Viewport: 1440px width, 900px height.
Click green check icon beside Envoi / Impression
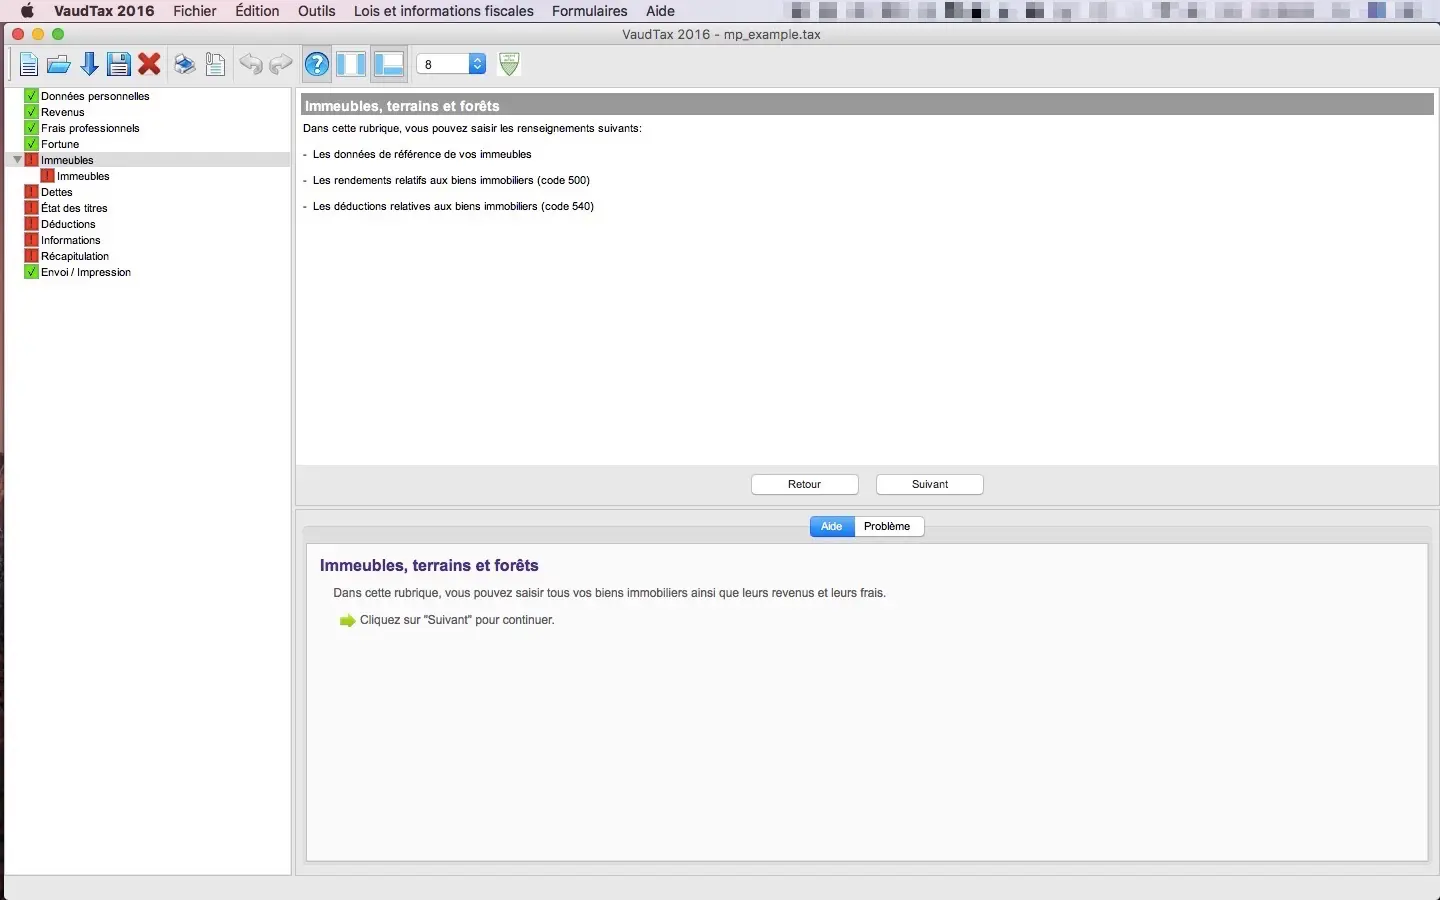coord(31,272)
